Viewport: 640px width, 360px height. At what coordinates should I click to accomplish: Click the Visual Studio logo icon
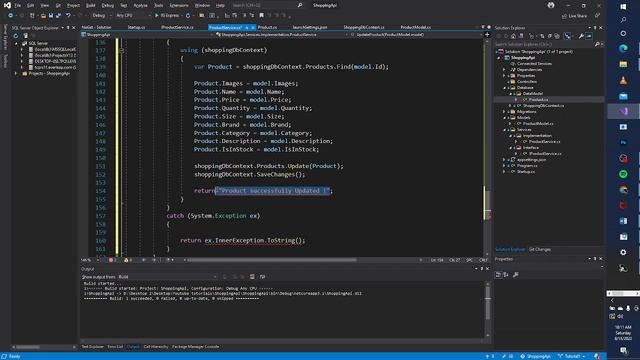pyautogui.click(x=7, y=5)
